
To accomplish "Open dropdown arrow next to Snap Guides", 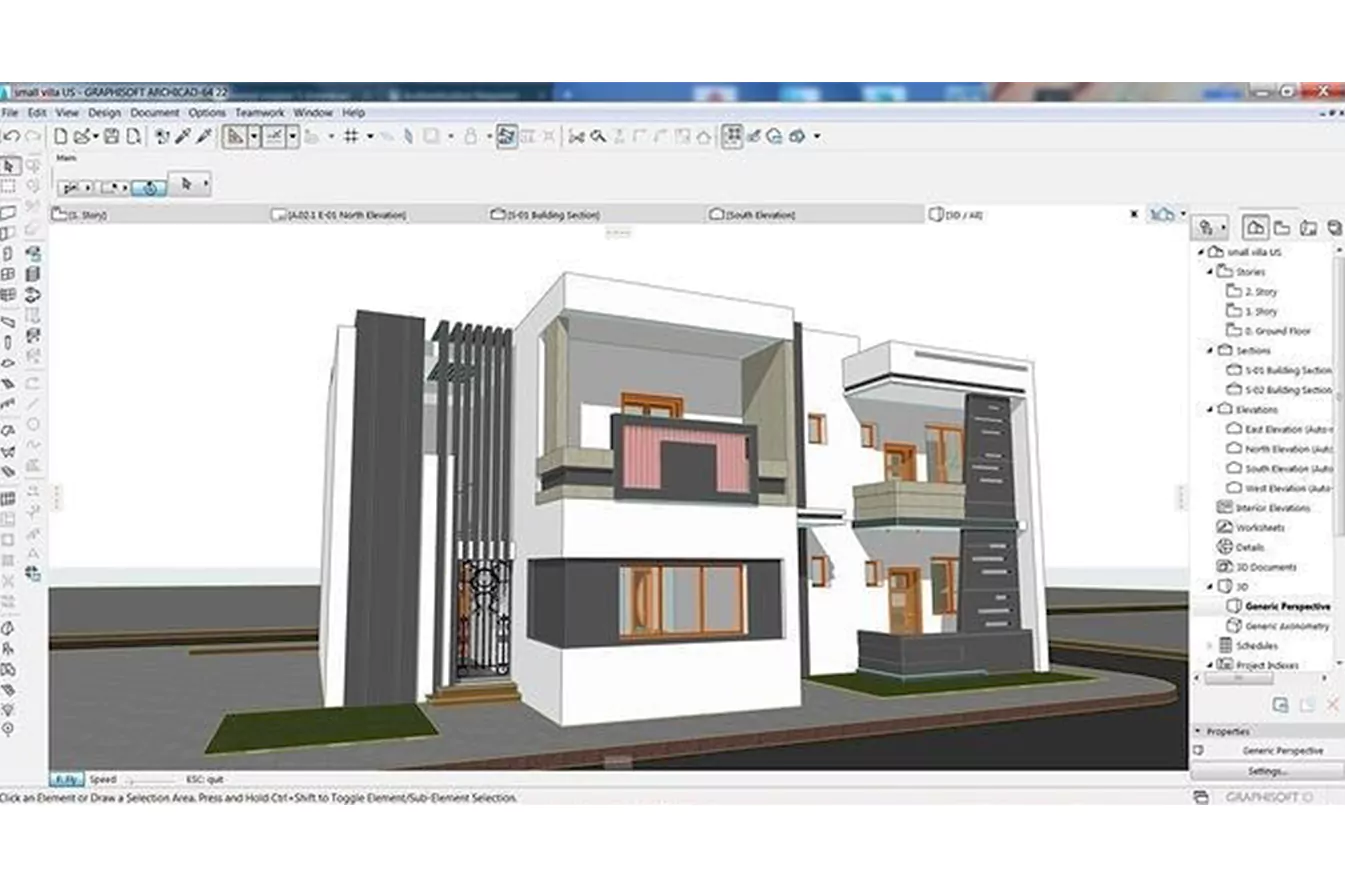I will pos(293,137).
